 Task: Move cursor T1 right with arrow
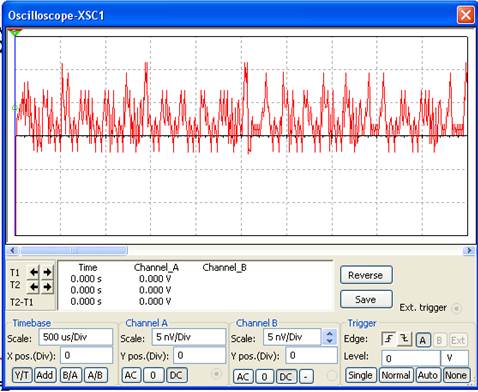(48, 272)
